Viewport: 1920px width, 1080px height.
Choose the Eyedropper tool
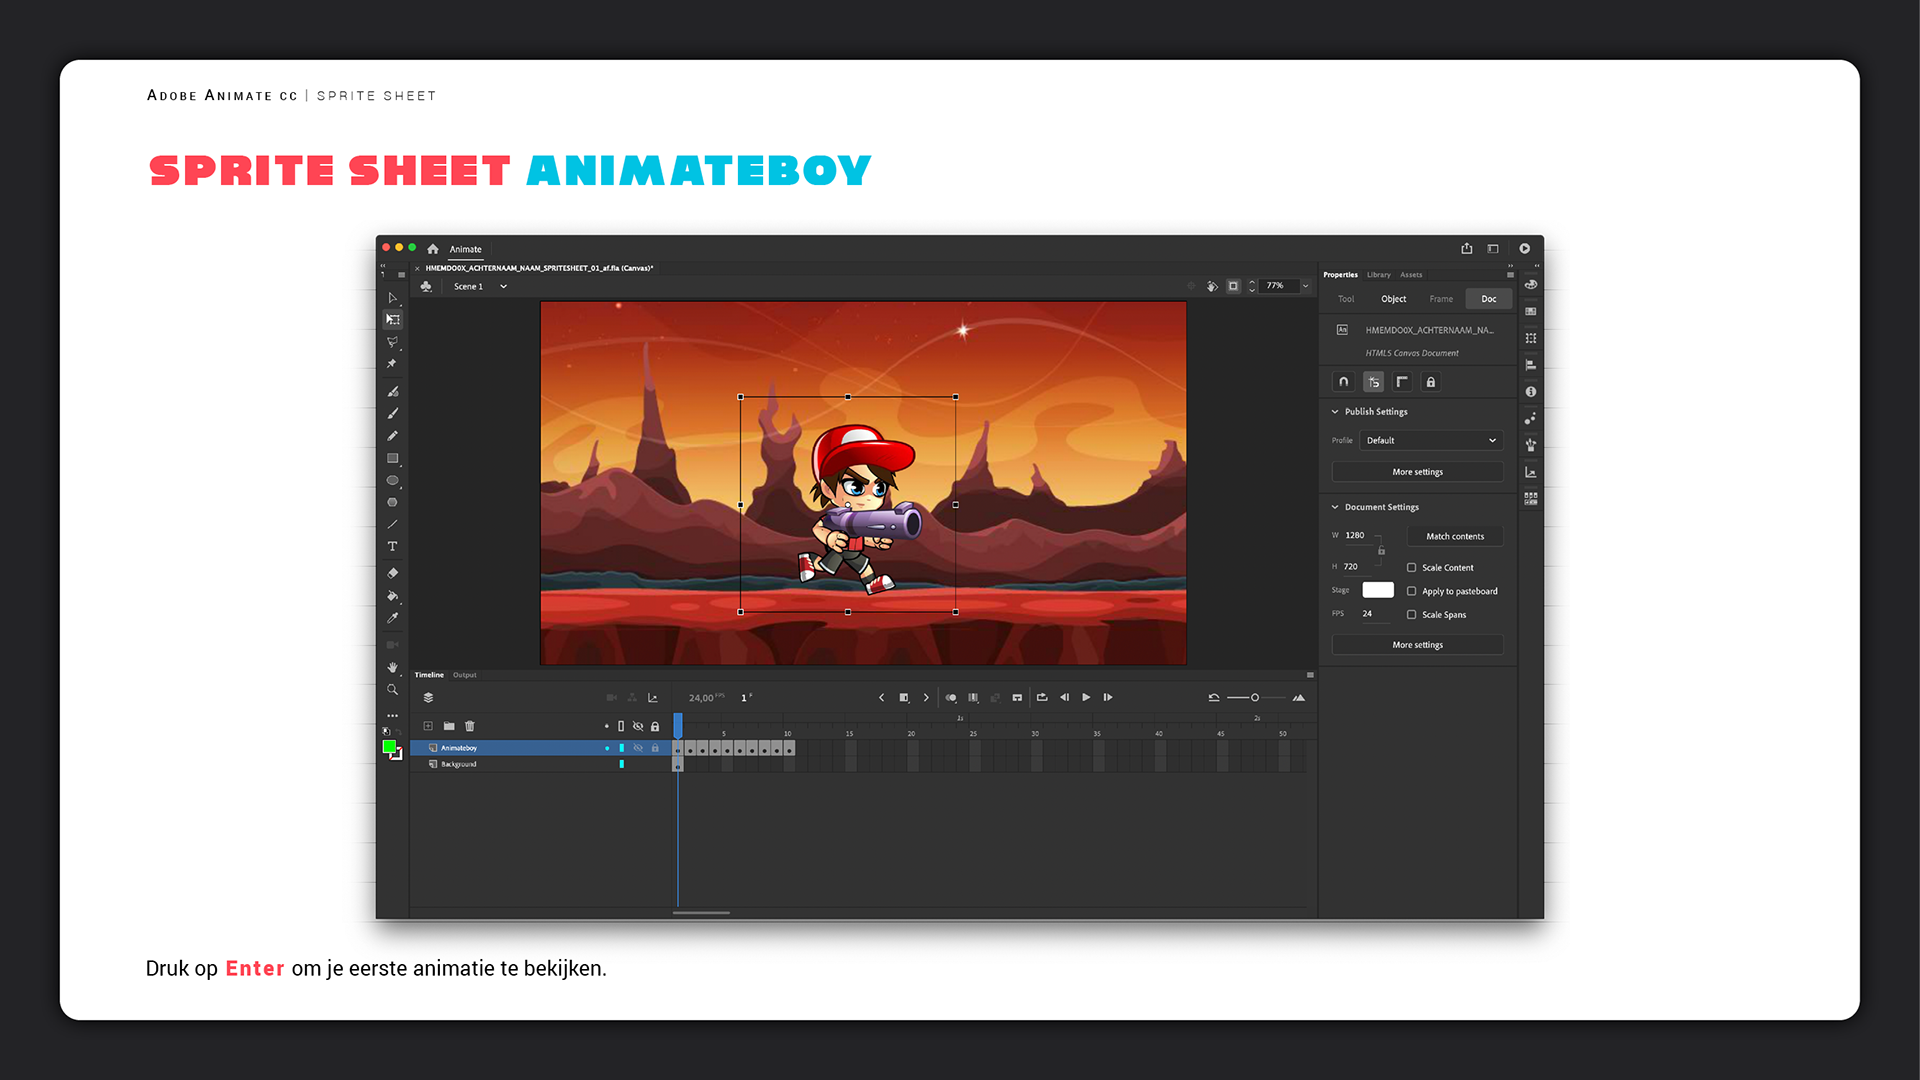click(393, 618)
